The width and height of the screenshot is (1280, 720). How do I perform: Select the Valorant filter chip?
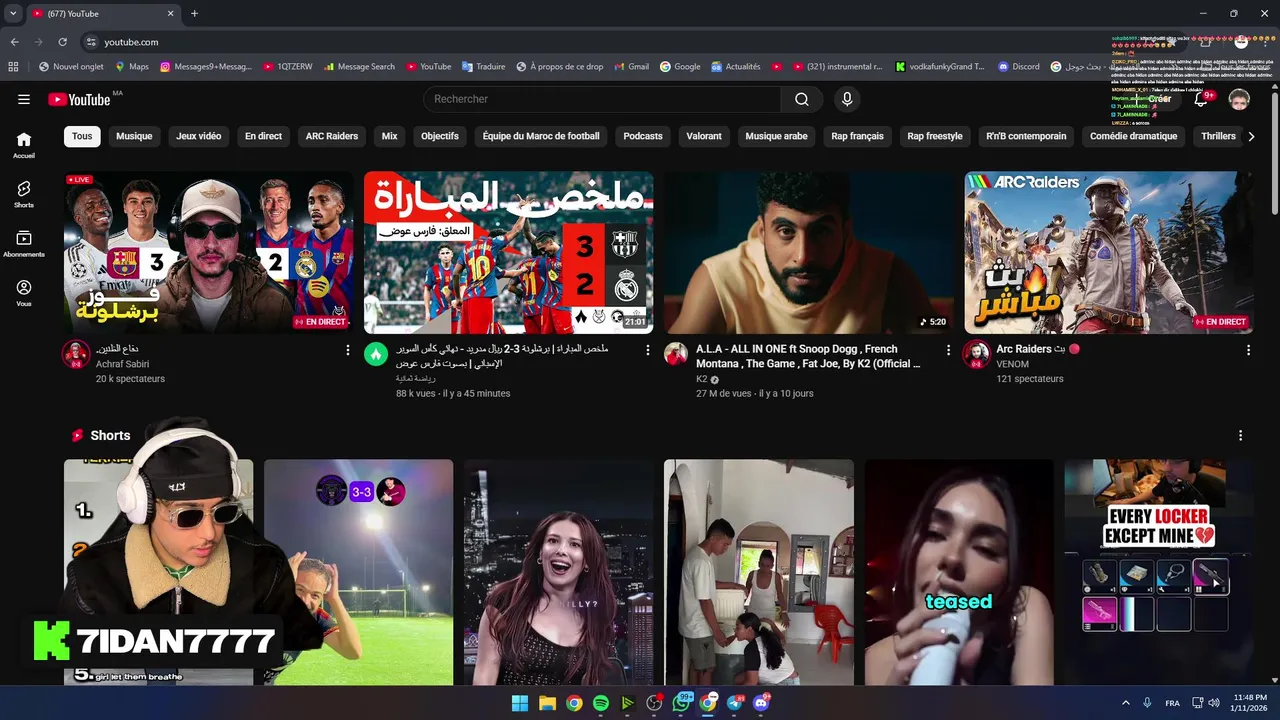coord(704,136)
